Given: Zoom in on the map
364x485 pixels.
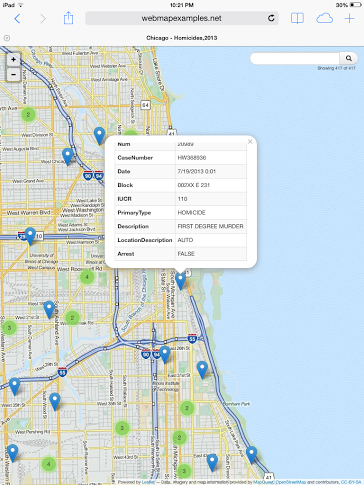Looking at the screenshot, I should (x=13, y=60).
